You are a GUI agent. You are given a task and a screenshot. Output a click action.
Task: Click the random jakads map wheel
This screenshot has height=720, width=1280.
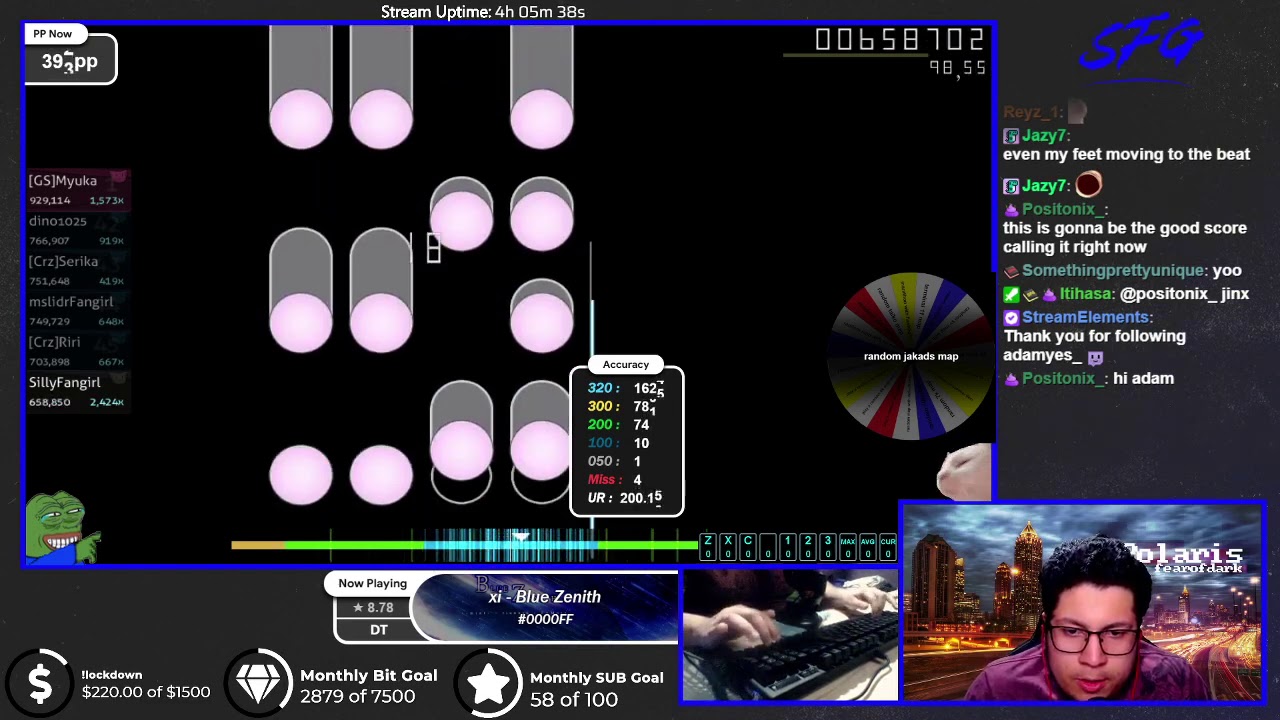tap(911, 356)
